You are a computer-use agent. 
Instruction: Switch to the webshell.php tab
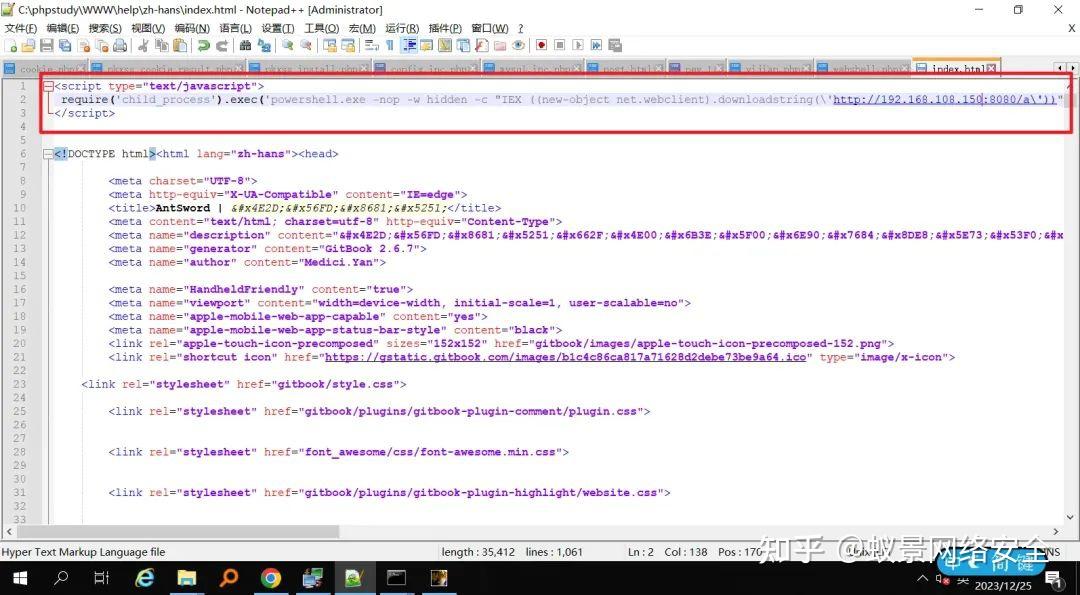pyautogui.click(x=864, y=68)
